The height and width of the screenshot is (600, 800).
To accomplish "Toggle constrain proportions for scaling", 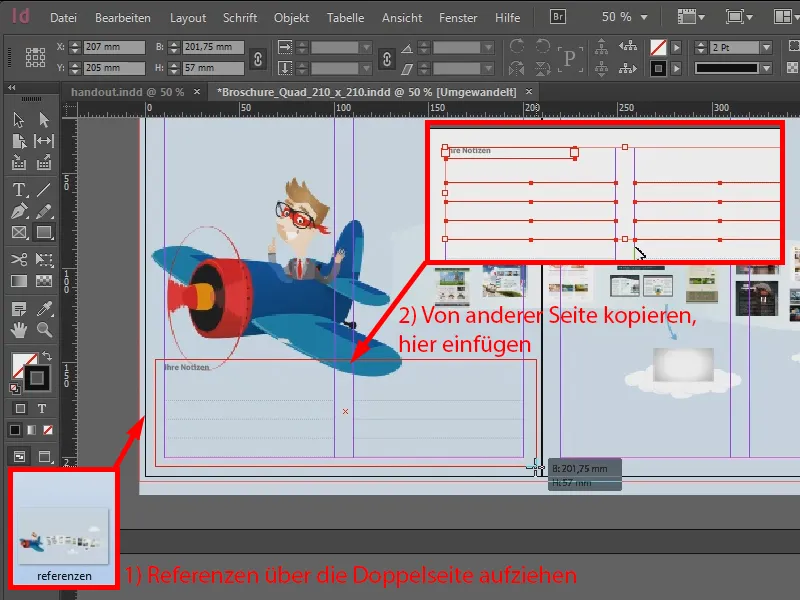I will tap(387, 59).
